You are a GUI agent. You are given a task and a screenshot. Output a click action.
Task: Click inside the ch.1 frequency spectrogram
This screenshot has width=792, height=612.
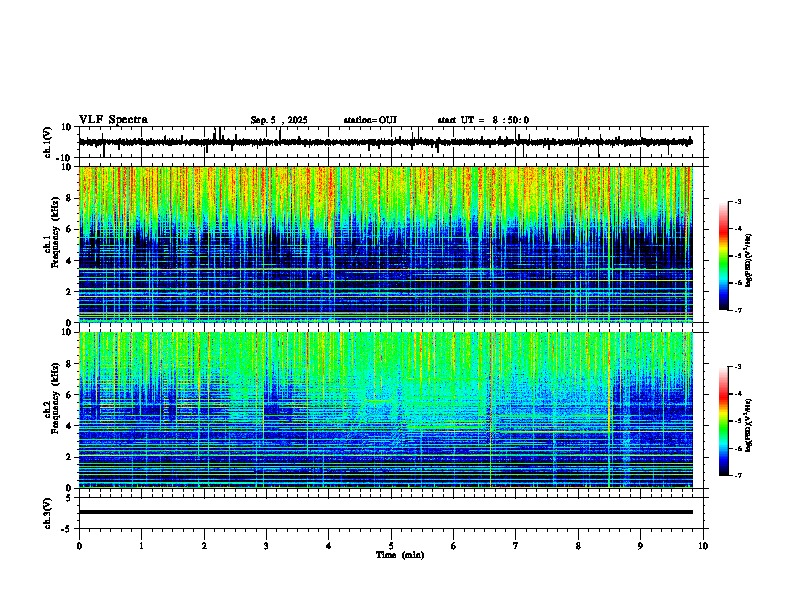385,244
